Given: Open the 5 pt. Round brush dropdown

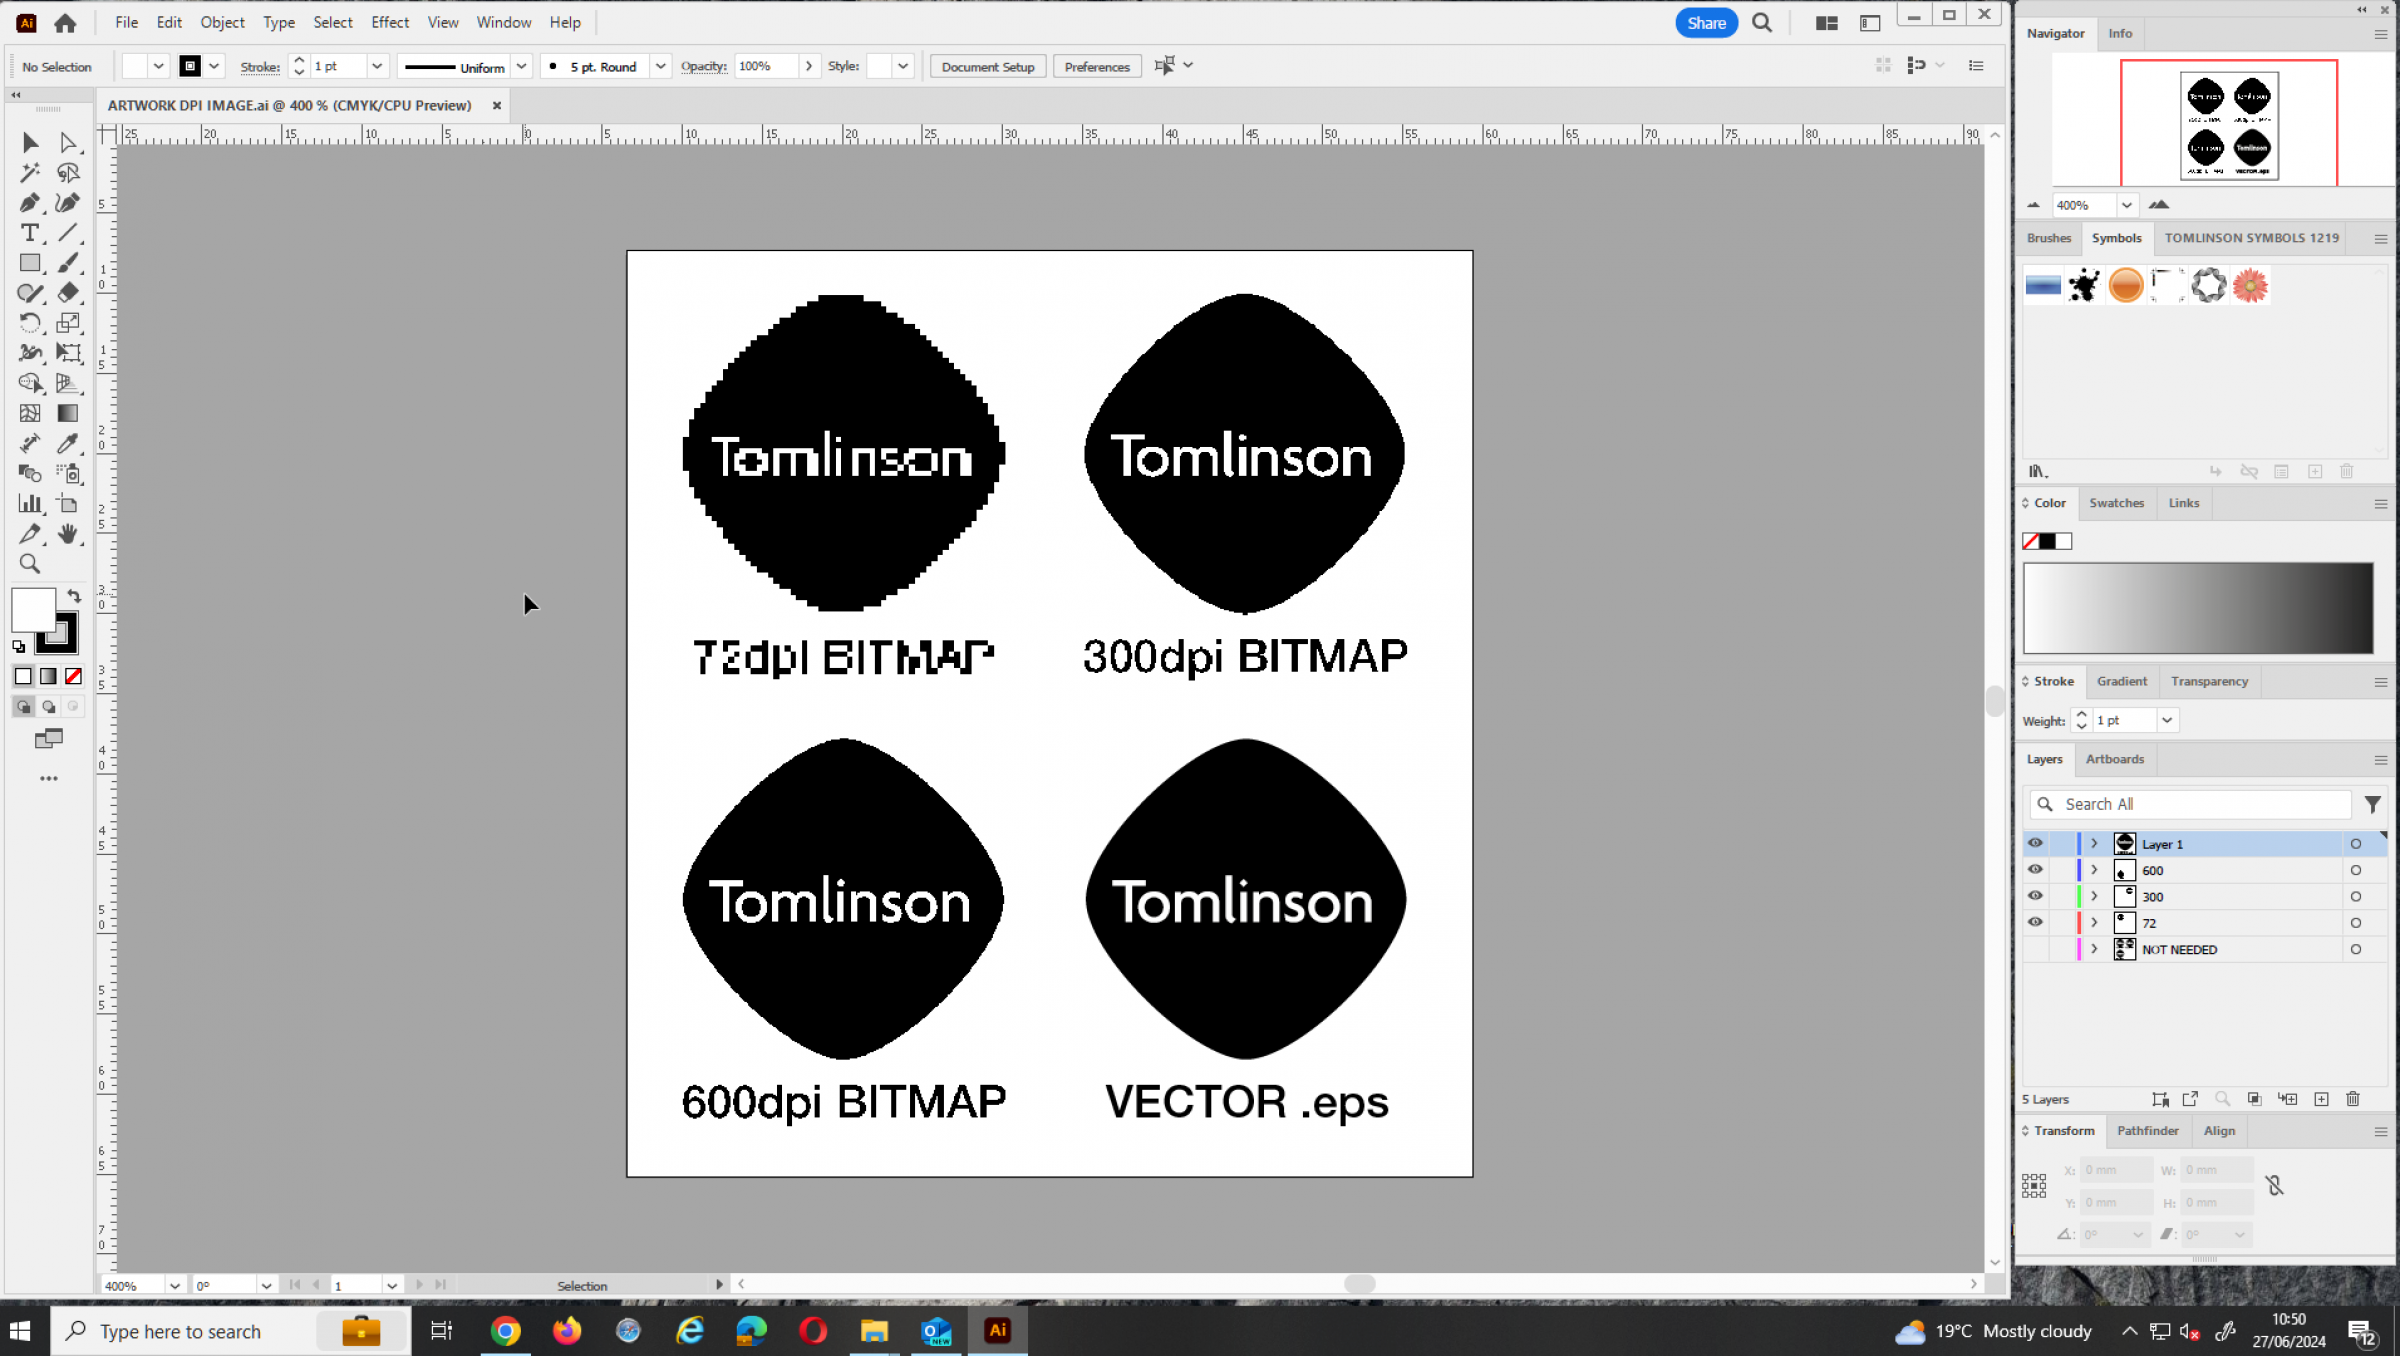Looking at the screenshot, I should tap(660, 66).
